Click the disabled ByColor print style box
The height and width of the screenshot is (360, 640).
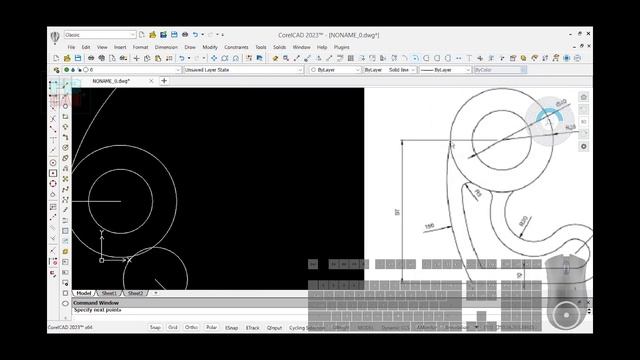(x=500, y=70)
